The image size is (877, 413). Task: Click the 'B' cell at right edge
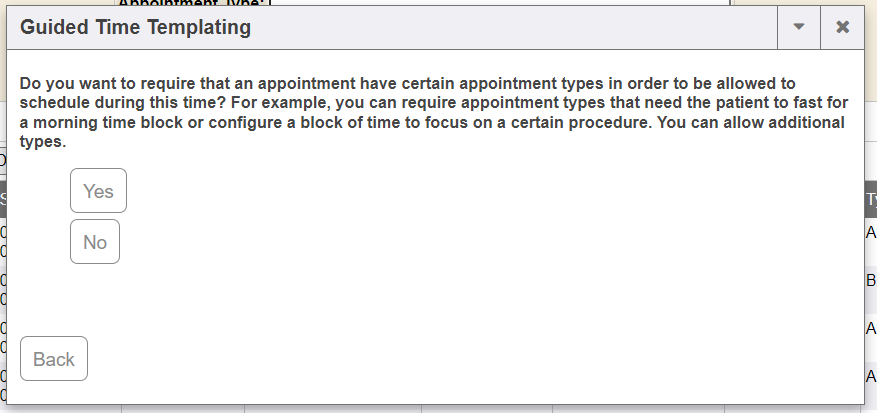(x=870, y=281)
